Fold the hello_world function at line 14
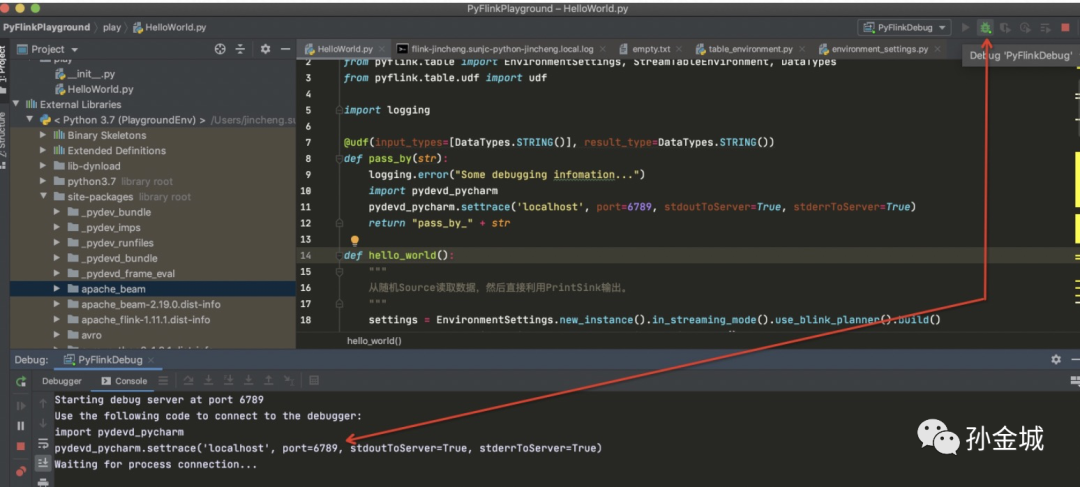This screenshot has width=1080, height=487. coord(339,256)
